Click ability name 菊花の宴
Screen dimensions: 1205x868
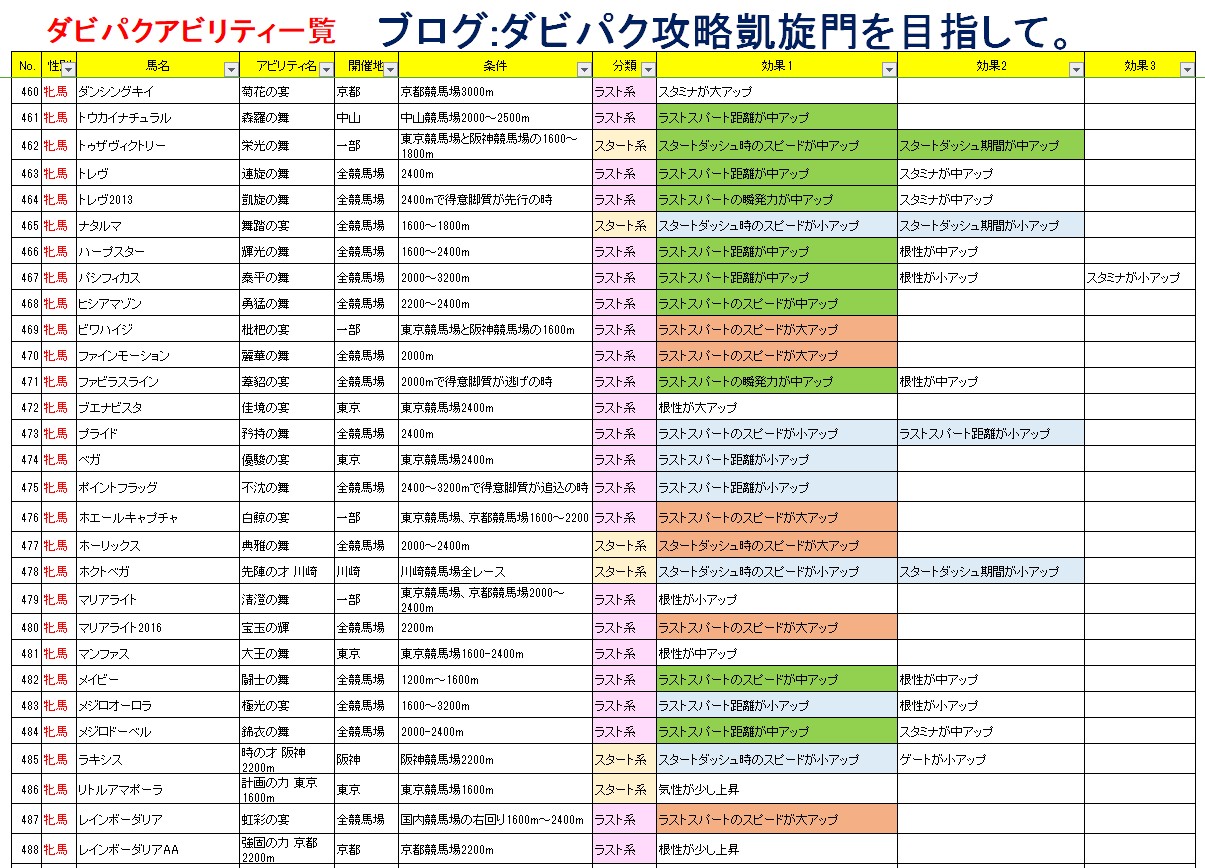[x=265, y=91]
